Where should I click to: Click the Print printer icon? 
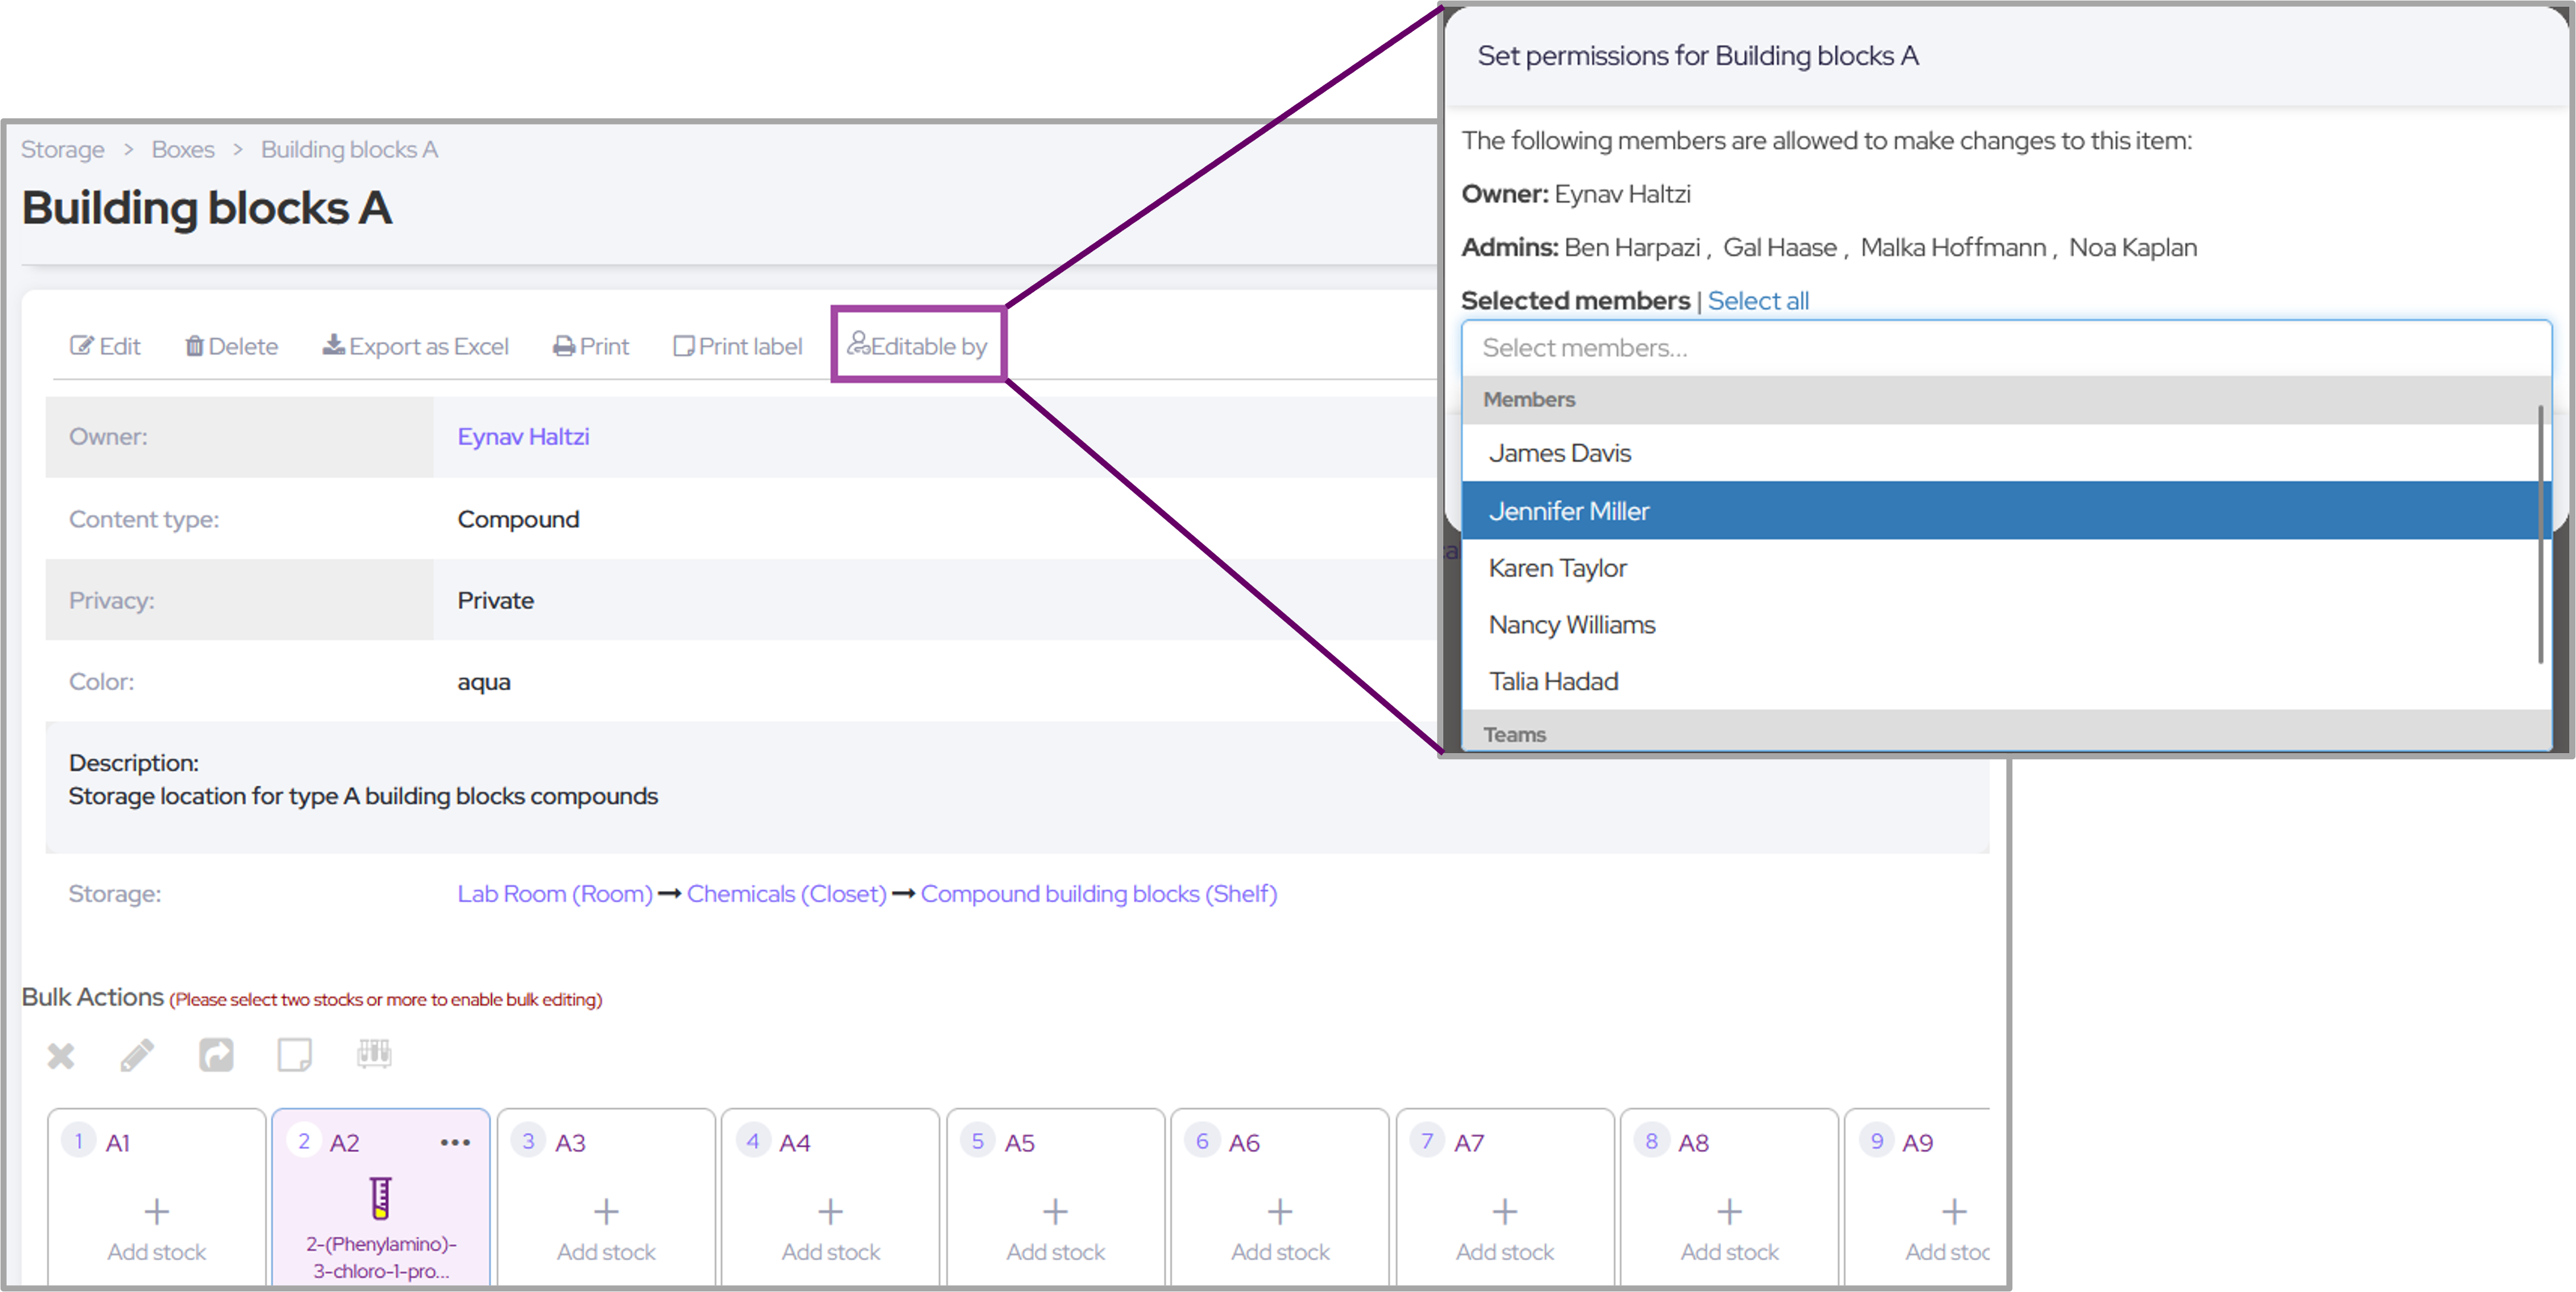pyautogui.click(x=564, y=346)
